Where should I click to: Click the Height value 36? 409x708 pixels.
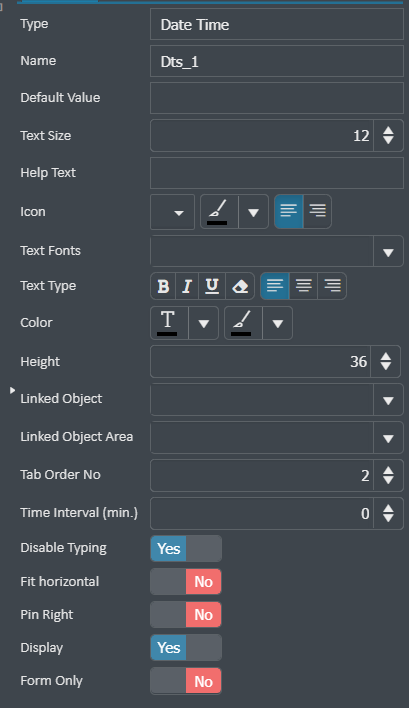[x=358, y=362]
